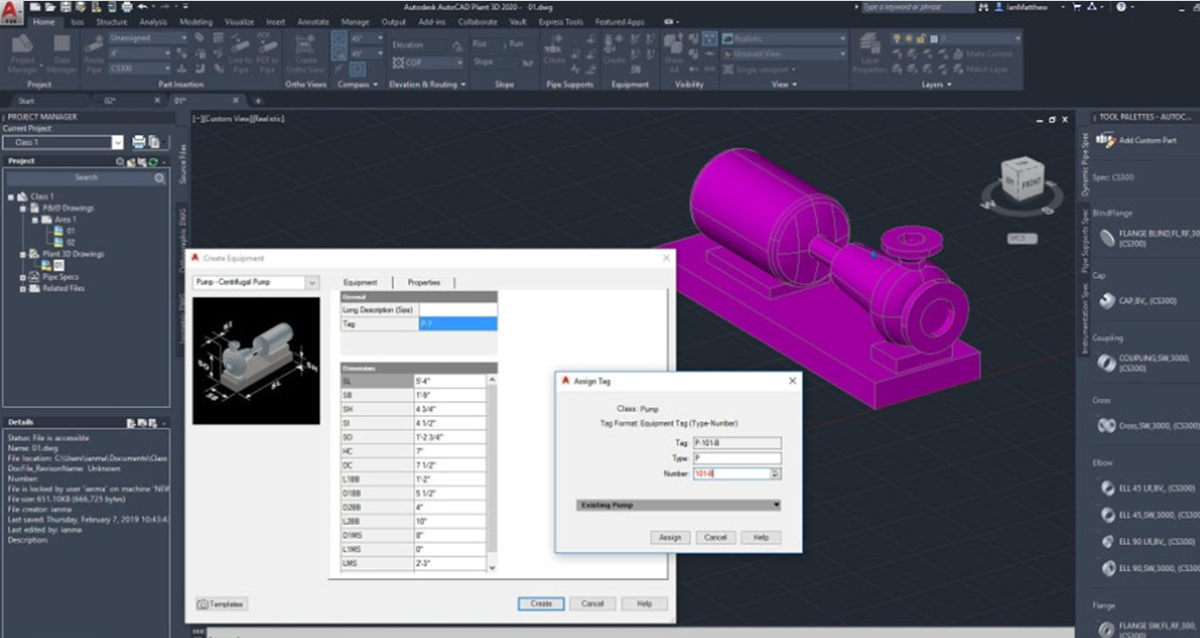Image resolution: width=1200 pixels, height=638 pixels.
Task: Open the Pump - Centrifugal Pump dropdown
Action: 312,283
